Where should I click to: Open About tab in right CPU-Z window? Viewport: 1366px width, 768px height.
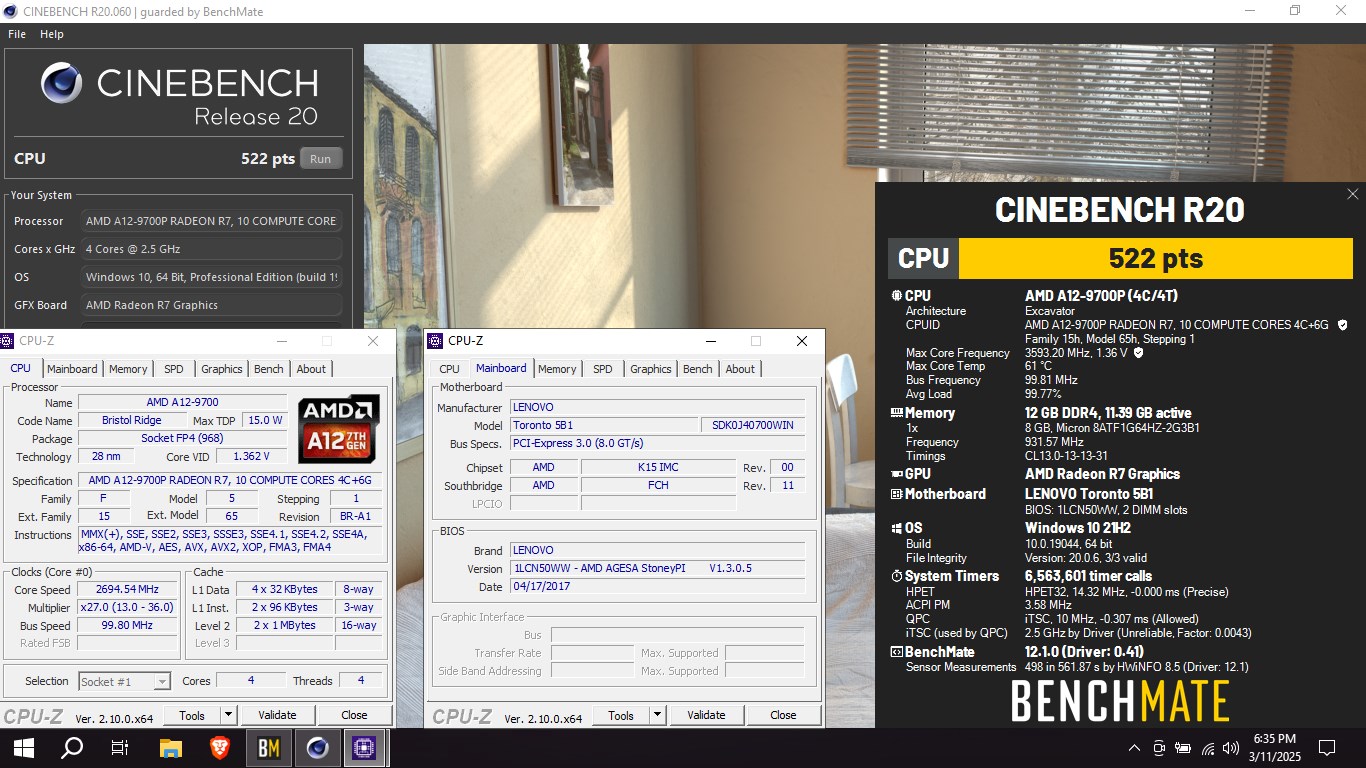pyautogui.click(x=740, y=369)
